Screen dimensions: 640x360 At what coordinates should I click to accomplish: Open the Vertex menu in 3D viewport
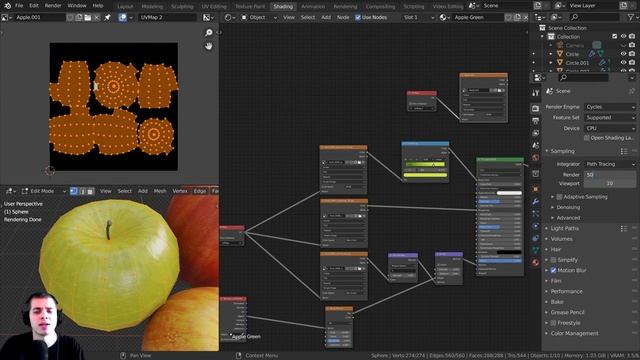pos(180,191)
